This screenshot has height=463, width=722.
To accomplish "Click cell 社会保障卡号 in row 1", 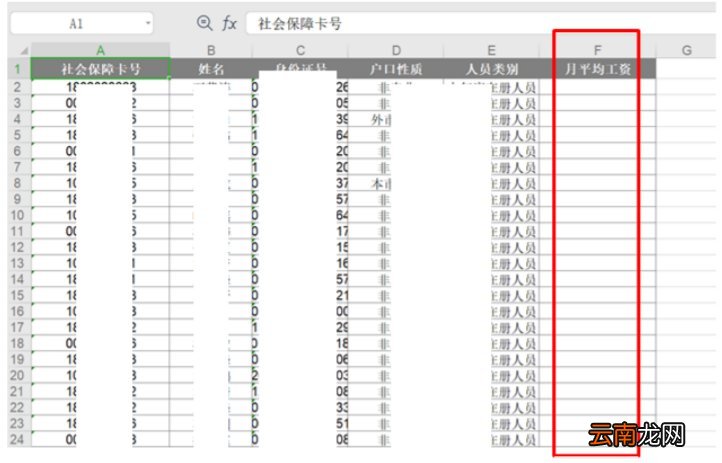I will pyautogui.click(x=100, y=69).
